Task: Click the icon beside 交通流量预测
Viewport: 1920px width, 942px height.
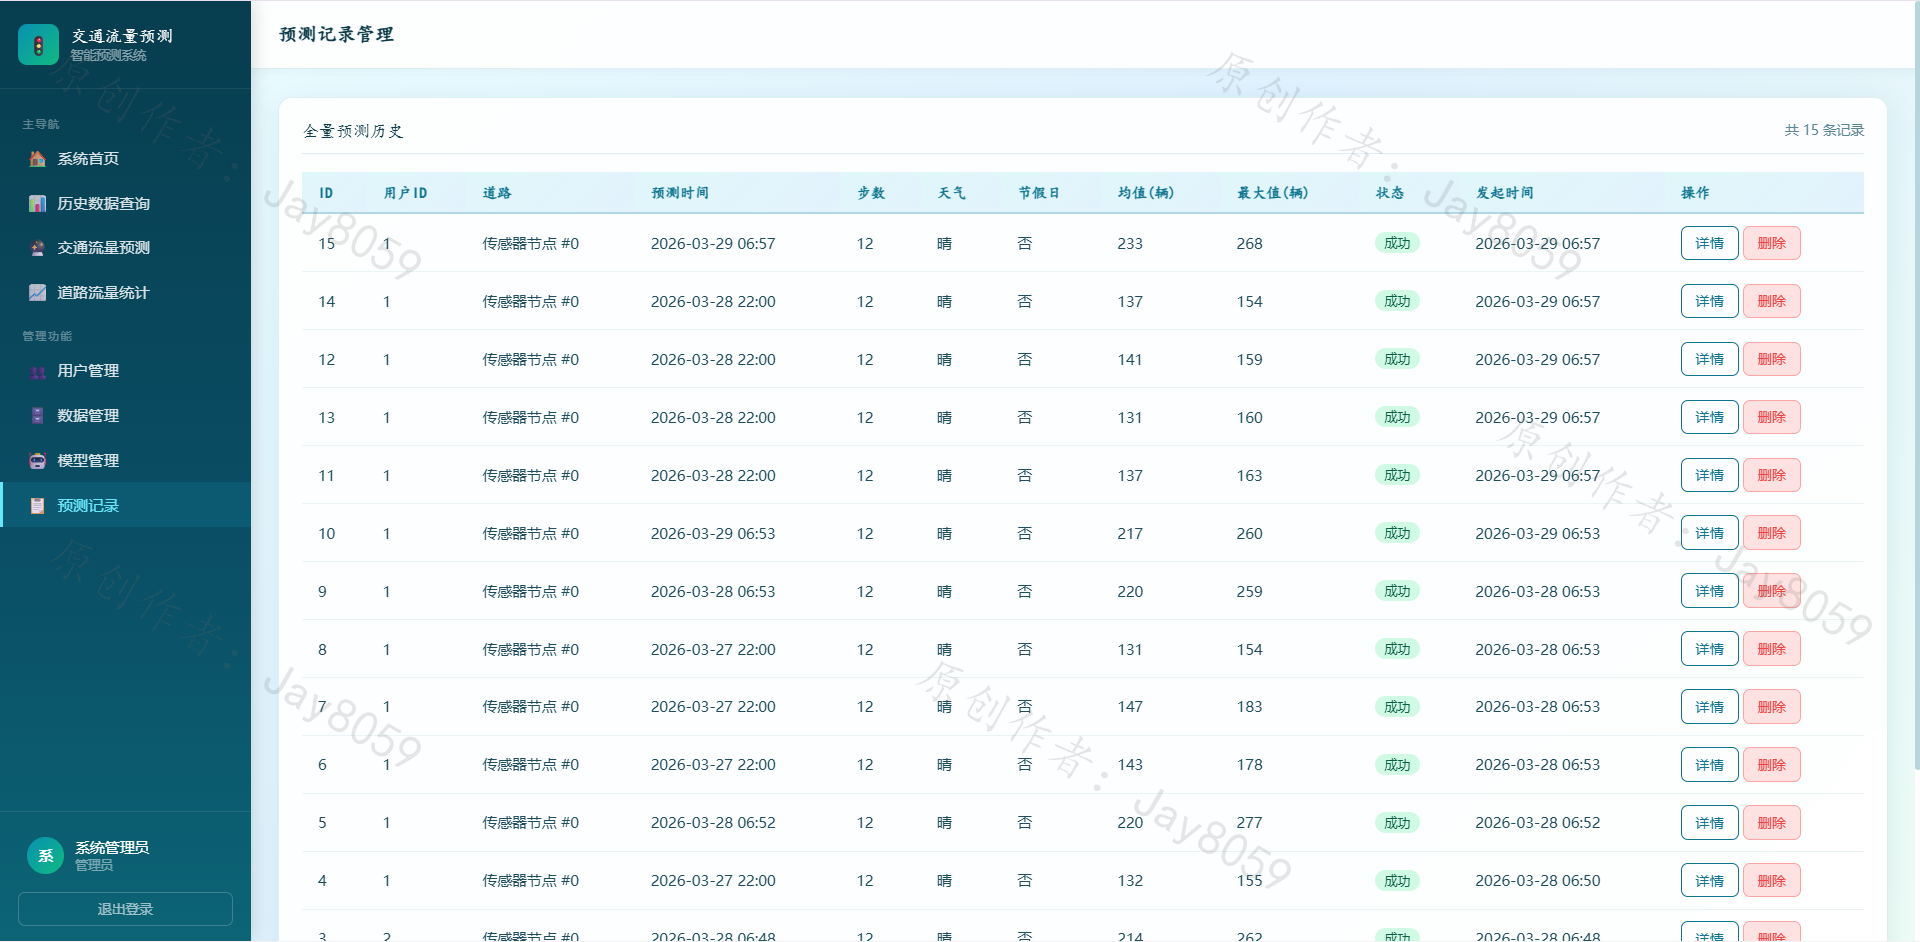Action: pyautogui.click(x=37, y=248)
